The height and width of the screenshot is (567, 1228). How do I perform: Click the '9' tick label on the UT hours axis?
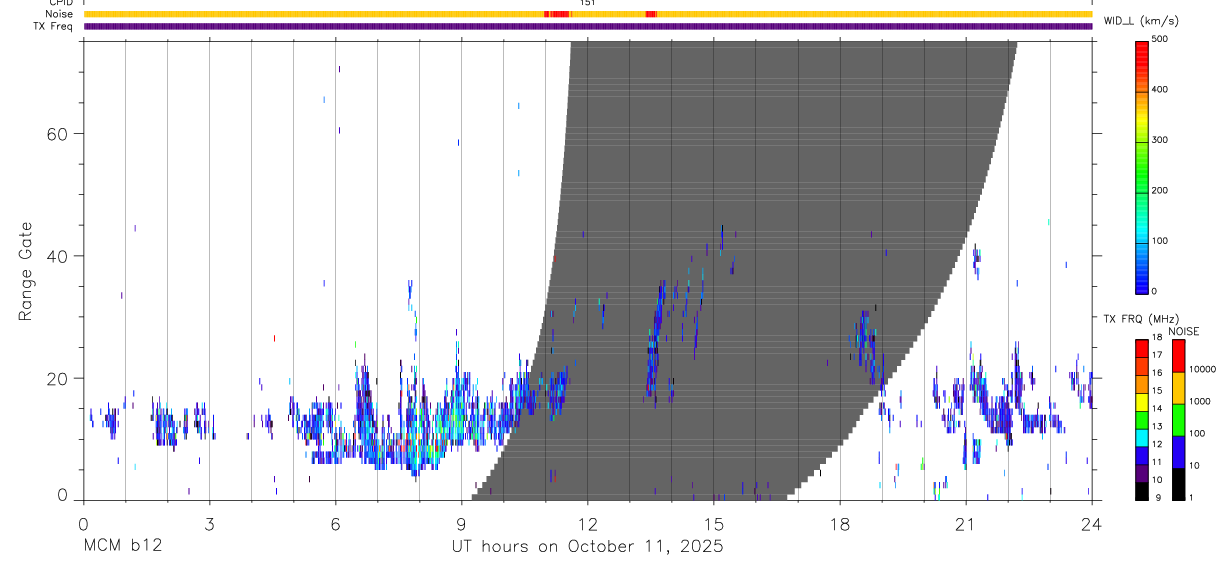pos(461,523)
